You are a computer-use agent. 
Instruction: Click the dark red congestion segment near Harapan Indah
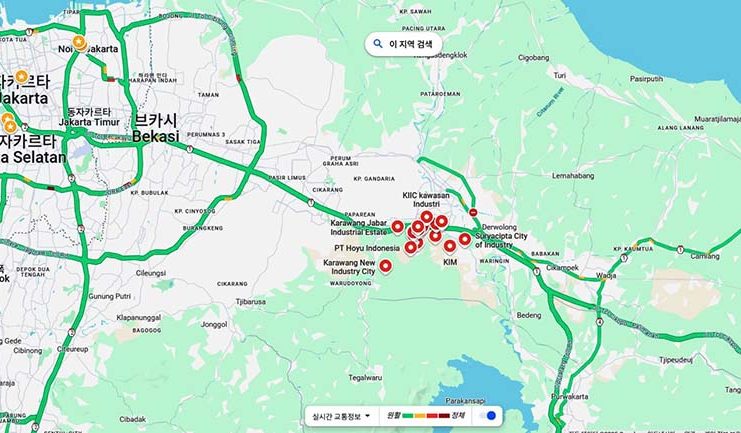click(111, 79)
